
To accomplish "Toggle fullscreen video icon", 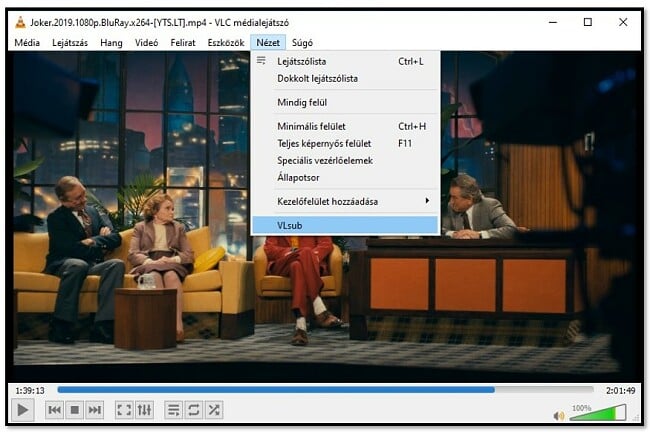I will click(x=124, y=410).
